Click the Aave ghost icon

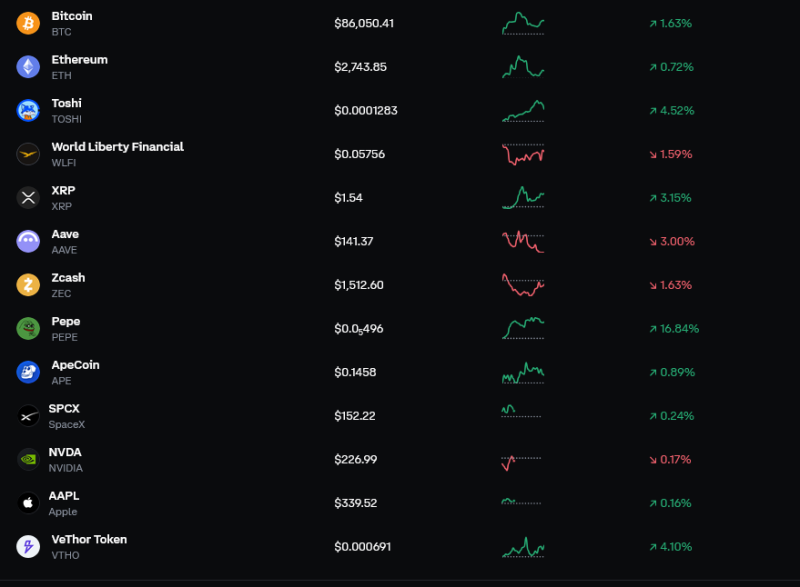click(28, 241)
